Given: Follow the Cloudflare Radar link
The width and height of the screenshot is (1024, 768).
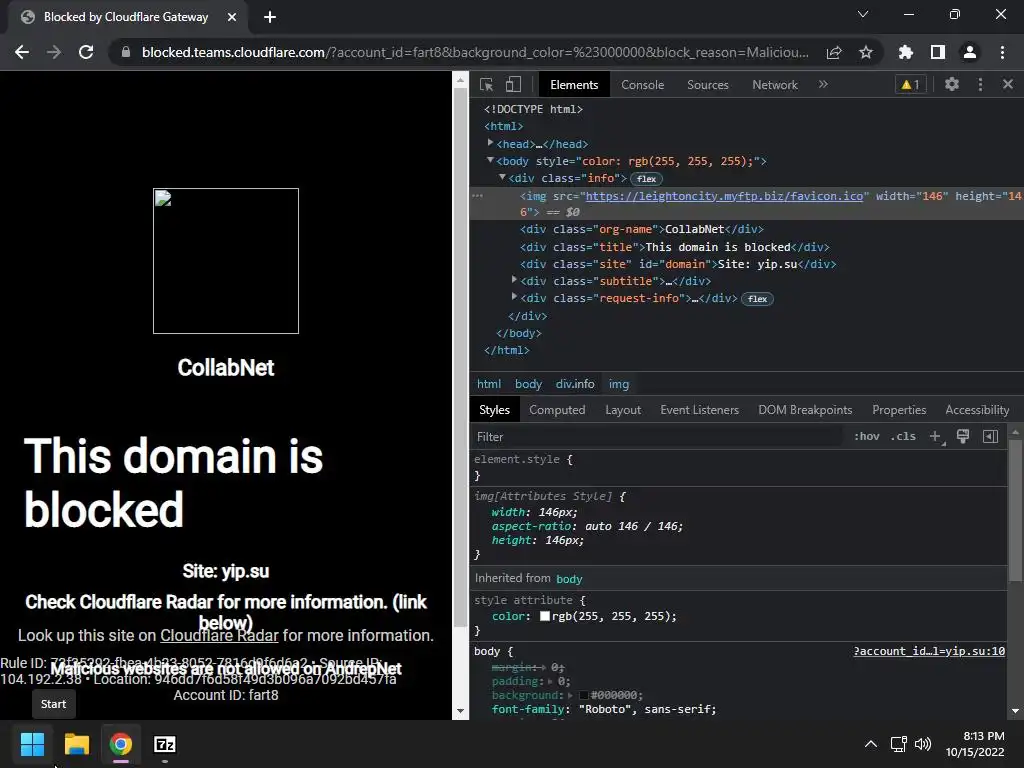Looking at the screenshot, I should [x=219, y=635].
